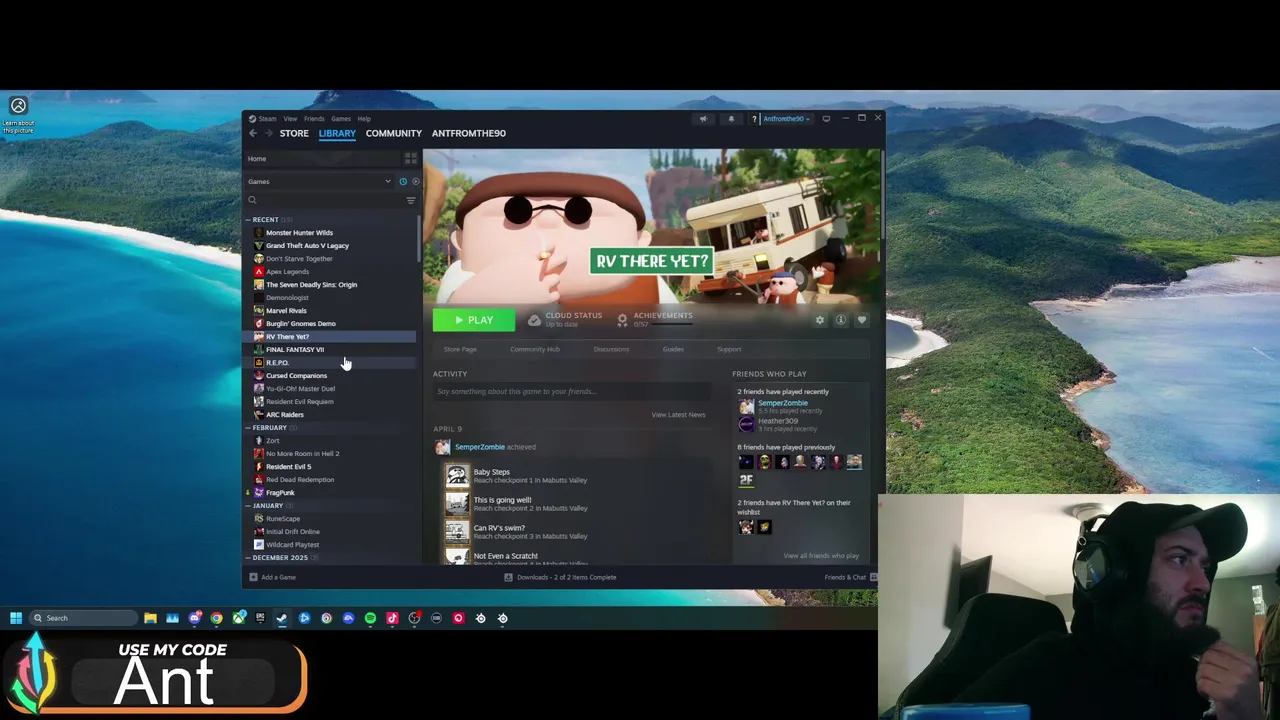Sort library by recent activity clock icon
This screenshot has height=720, width=1280.
pos(403,181)
